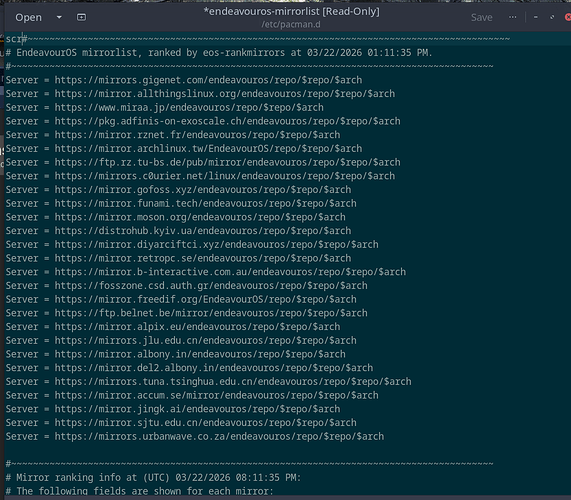
Task: Place cursor on fosszone.csd.auth.gr line
Action: pyautogui.click(x=186, y=286)
